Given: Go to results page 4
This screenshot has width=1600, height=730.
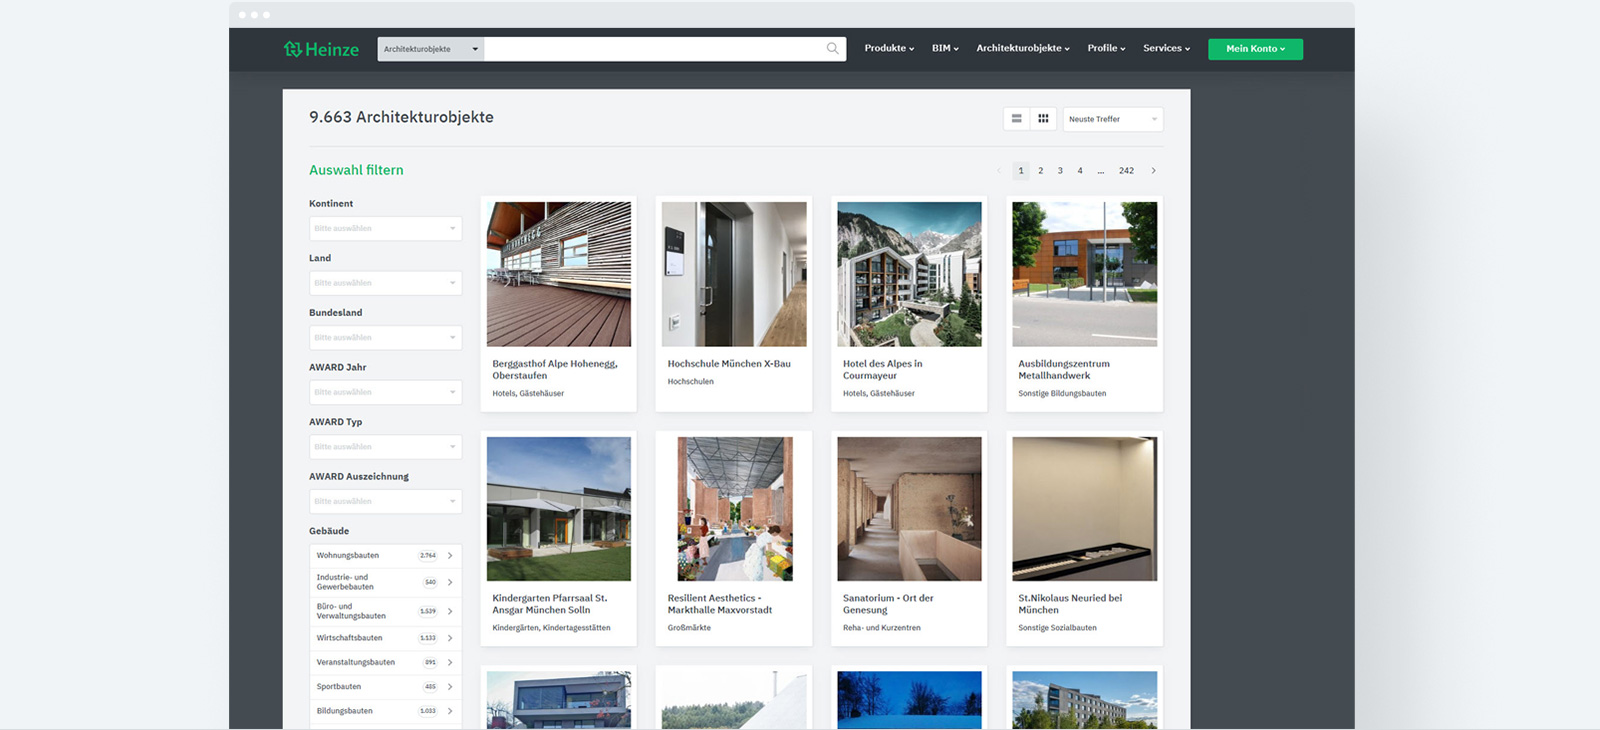Looking at the screenshot, I should pyautogui.click(x=1080, y=171).
